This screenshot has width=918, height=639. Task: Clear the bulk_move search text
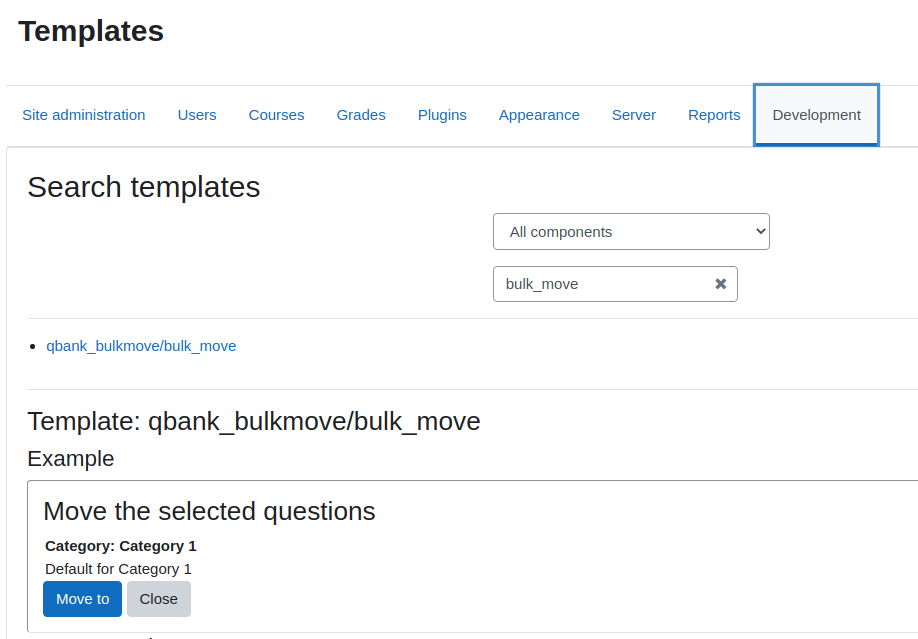[x=721, y=284]
